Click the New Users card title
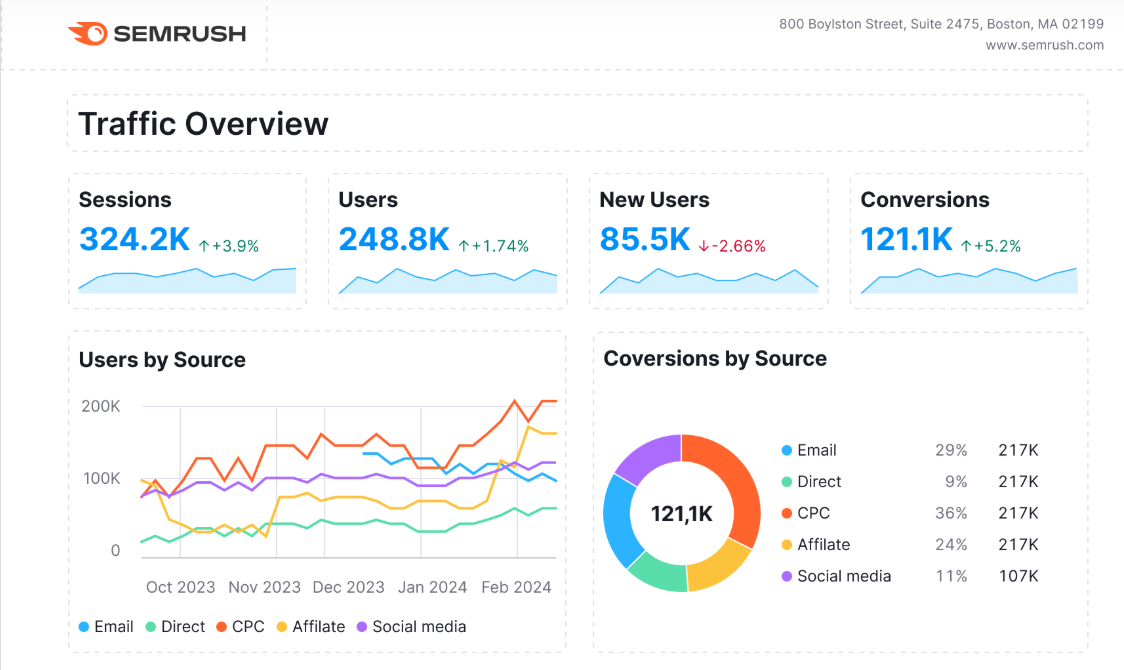1124x670 pixels. [x=654, y=200]
